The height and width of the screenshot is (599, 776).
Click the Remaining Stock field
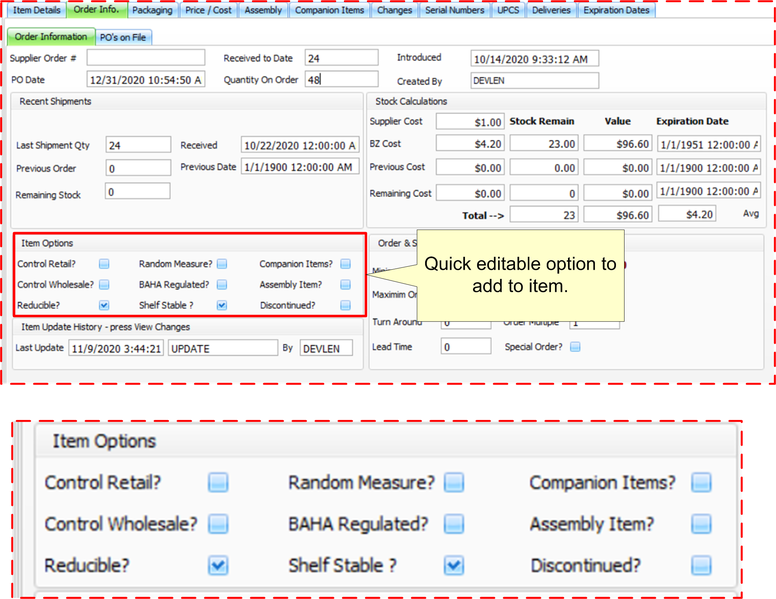138,191
